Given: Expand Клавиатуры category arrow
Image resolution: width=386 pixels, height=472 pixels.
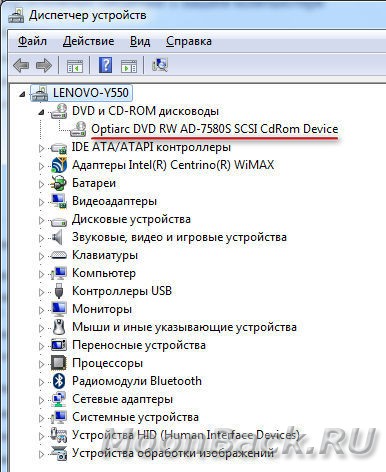Looking at the screenshot, I should pos(41,256).
